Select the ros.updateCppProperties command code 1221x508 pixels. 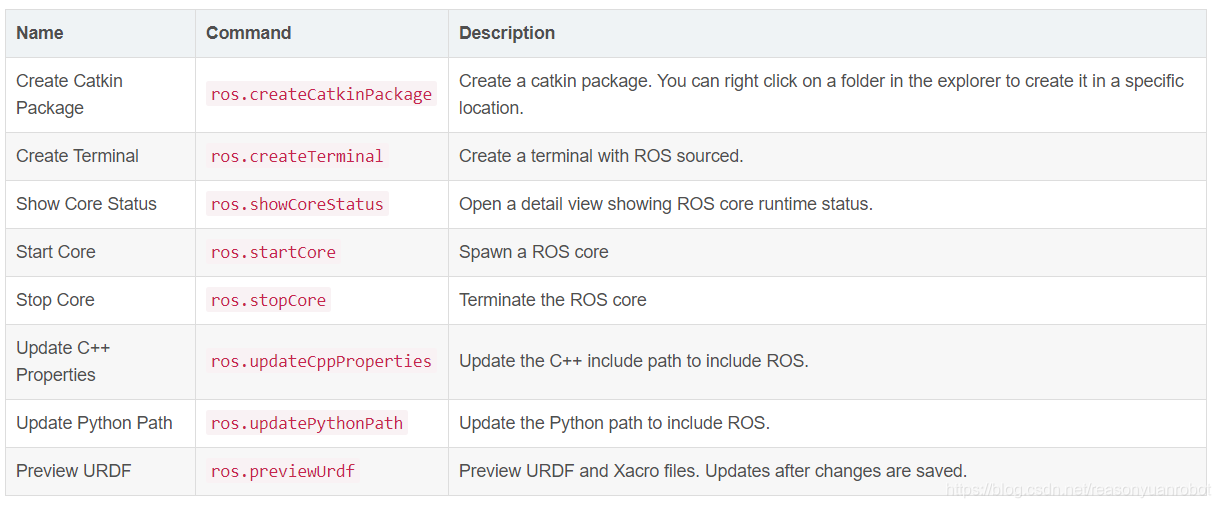tap(321, 361)
